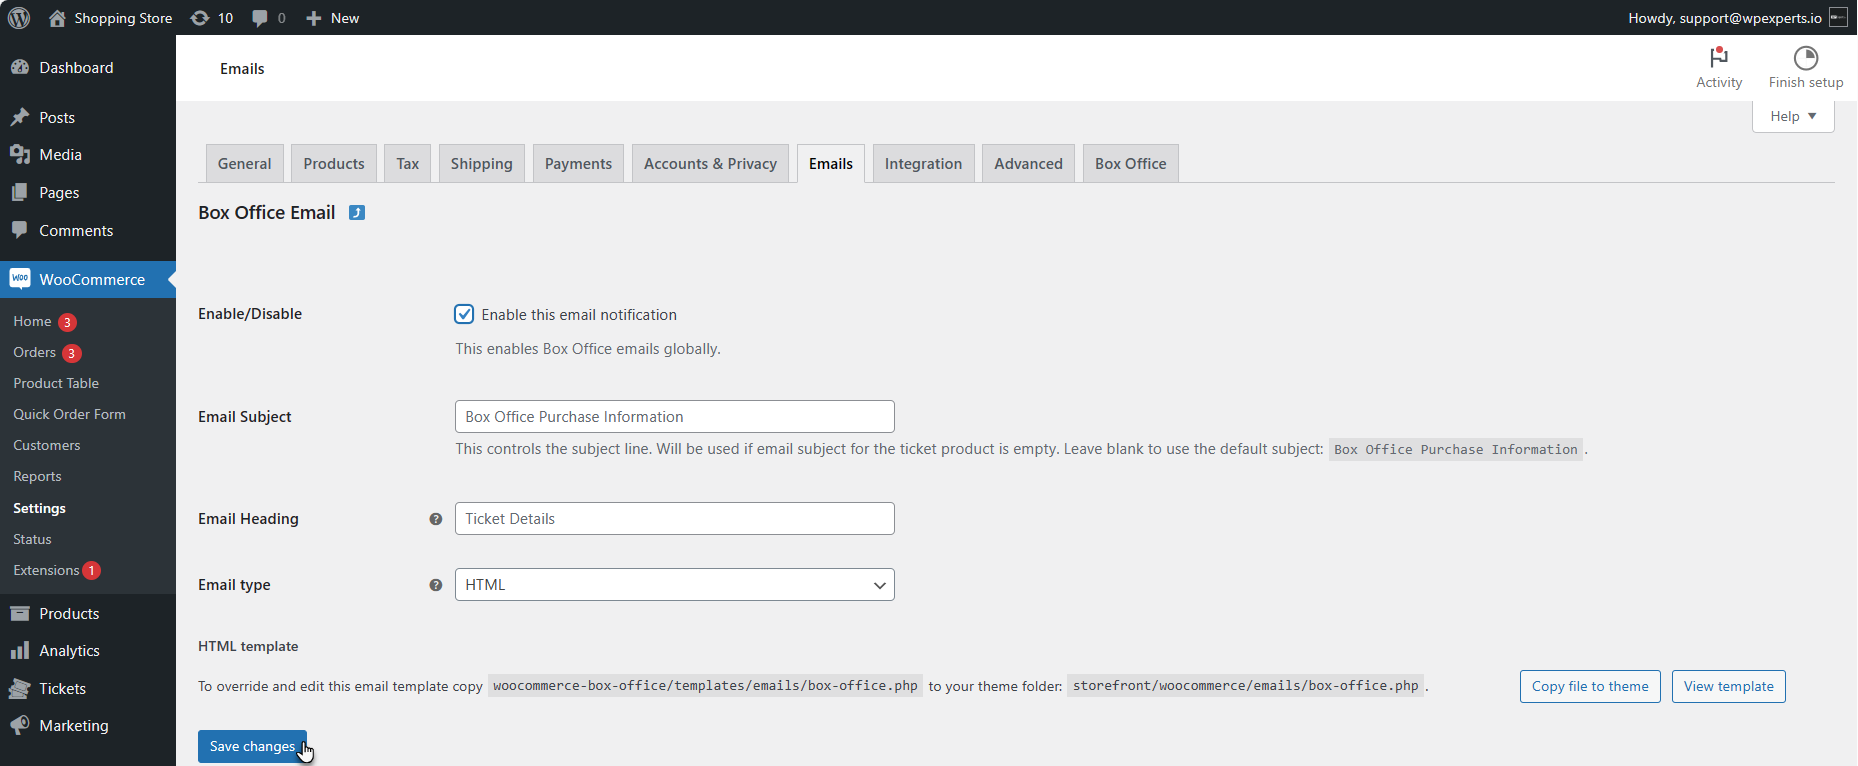
Task: Switch to the Advanced tab
Action: [1029, 164]
